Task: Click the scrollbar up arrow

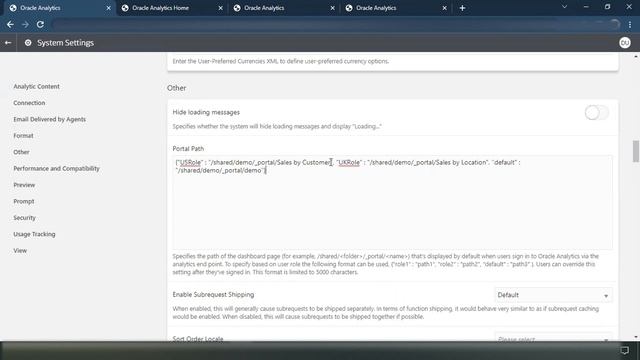Action: 636,56
